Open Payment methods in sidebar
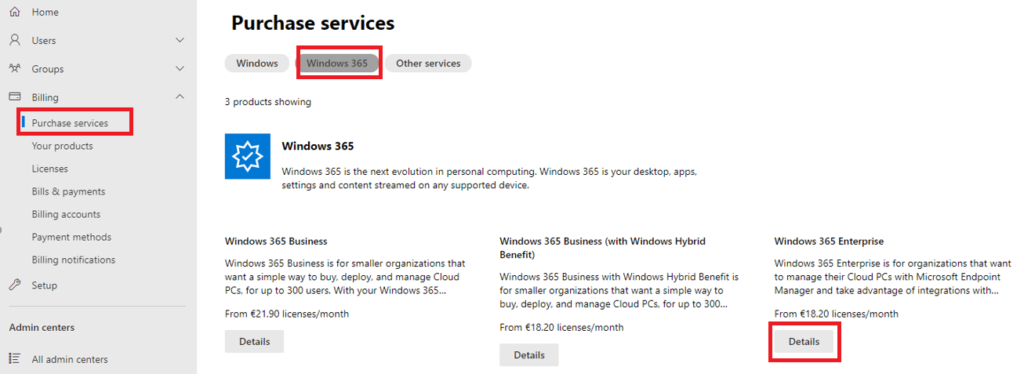Viewport: 1024px width, 374px height. [71, 237]
